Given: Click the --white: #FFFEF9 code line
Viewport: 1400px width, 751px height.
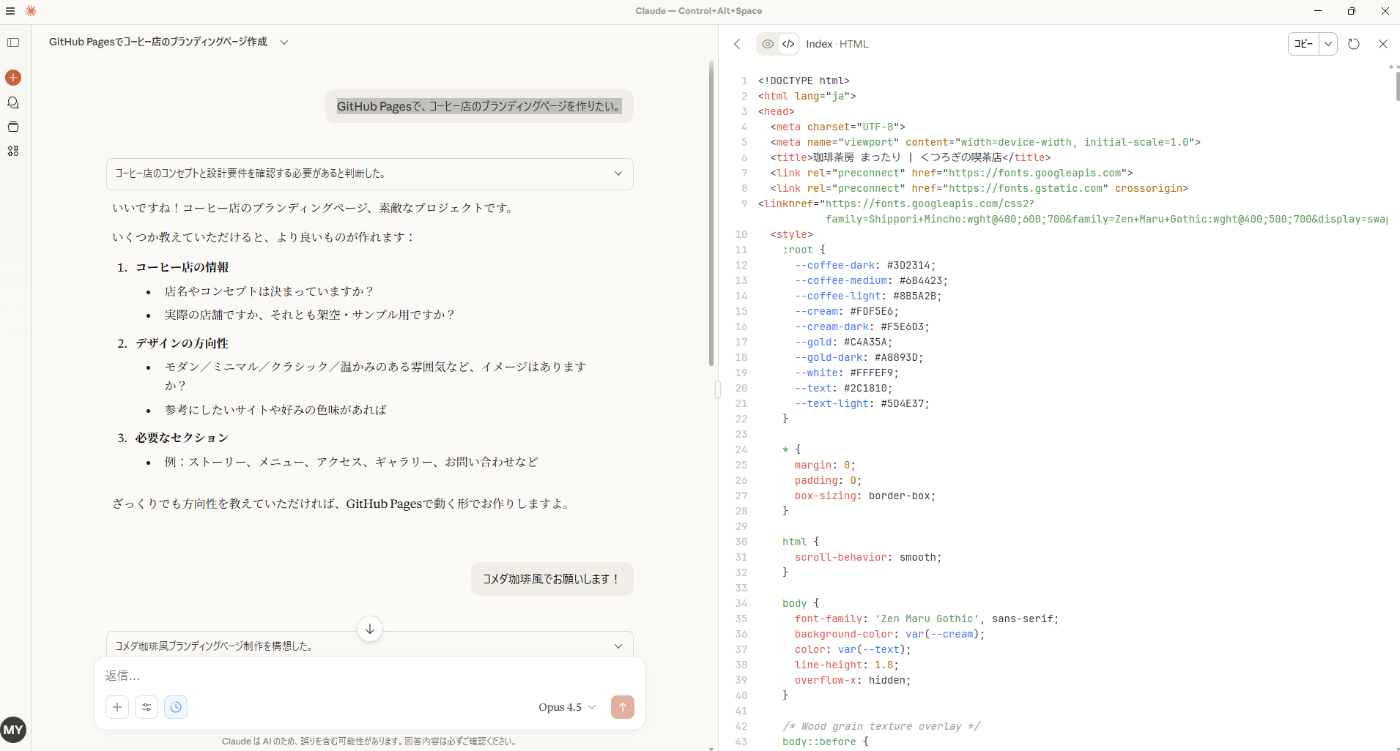Looking at the screenshot, I should (x=849, y=372).
